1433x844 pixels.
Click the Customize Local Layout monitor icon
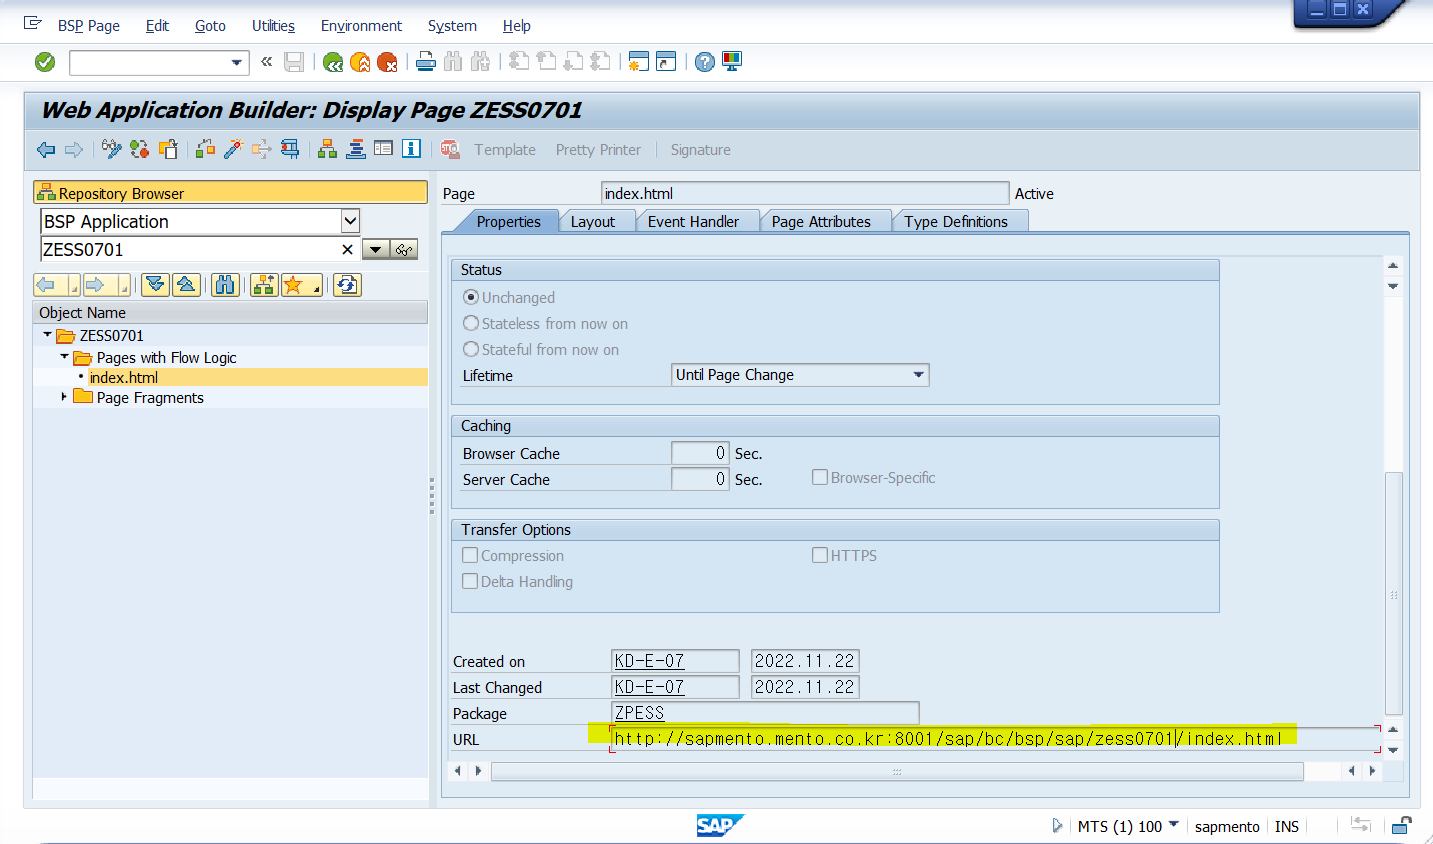point(732,62)
